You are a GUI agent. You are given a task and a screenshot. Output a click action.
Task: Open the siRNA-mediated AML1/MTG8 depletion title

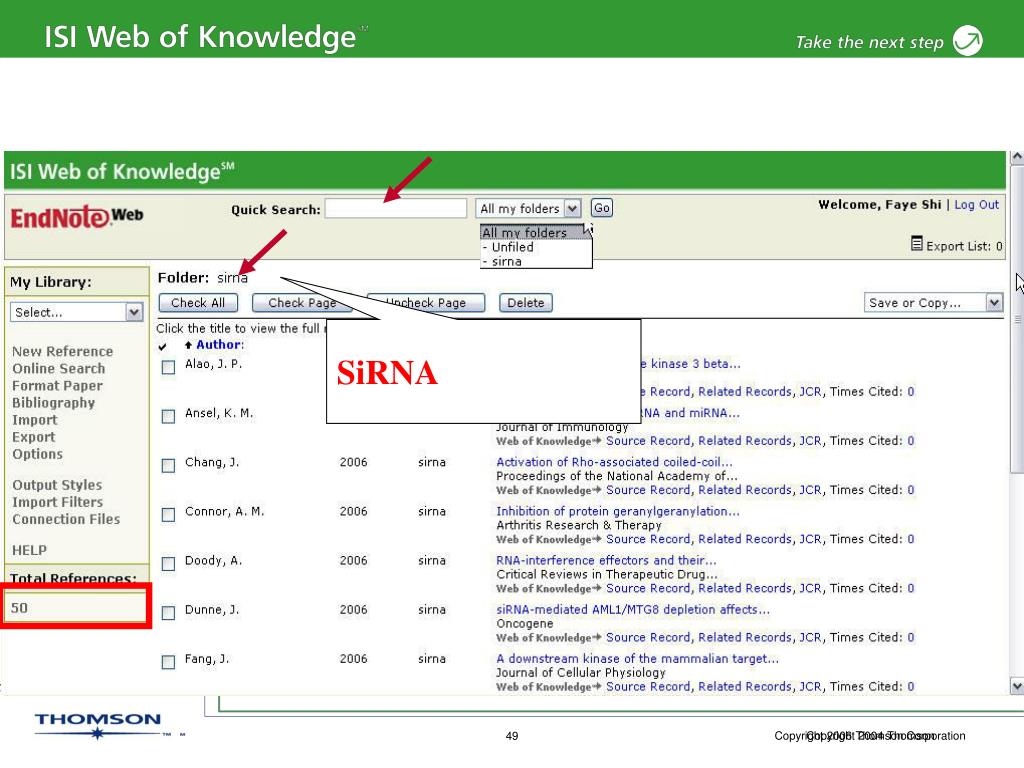(633, 609)
